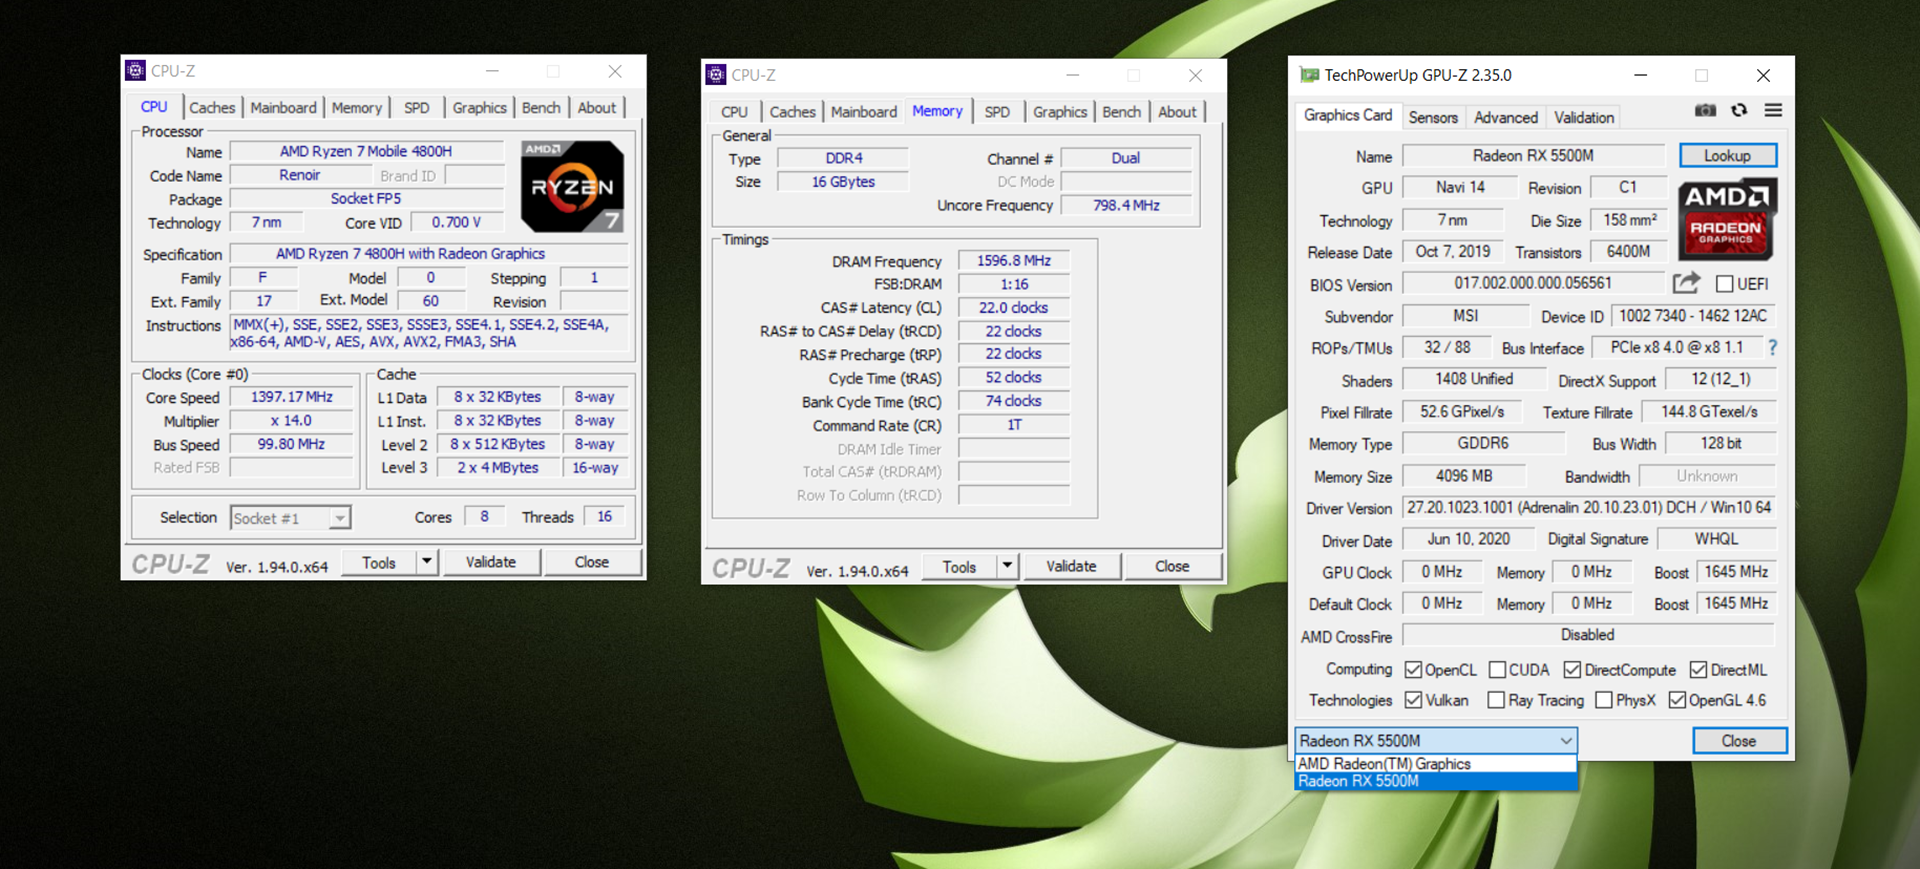This screenshot has width=1920, height=869.
Task: Click the GPU-Z Driver Version field
Action: click(1589, 508)
